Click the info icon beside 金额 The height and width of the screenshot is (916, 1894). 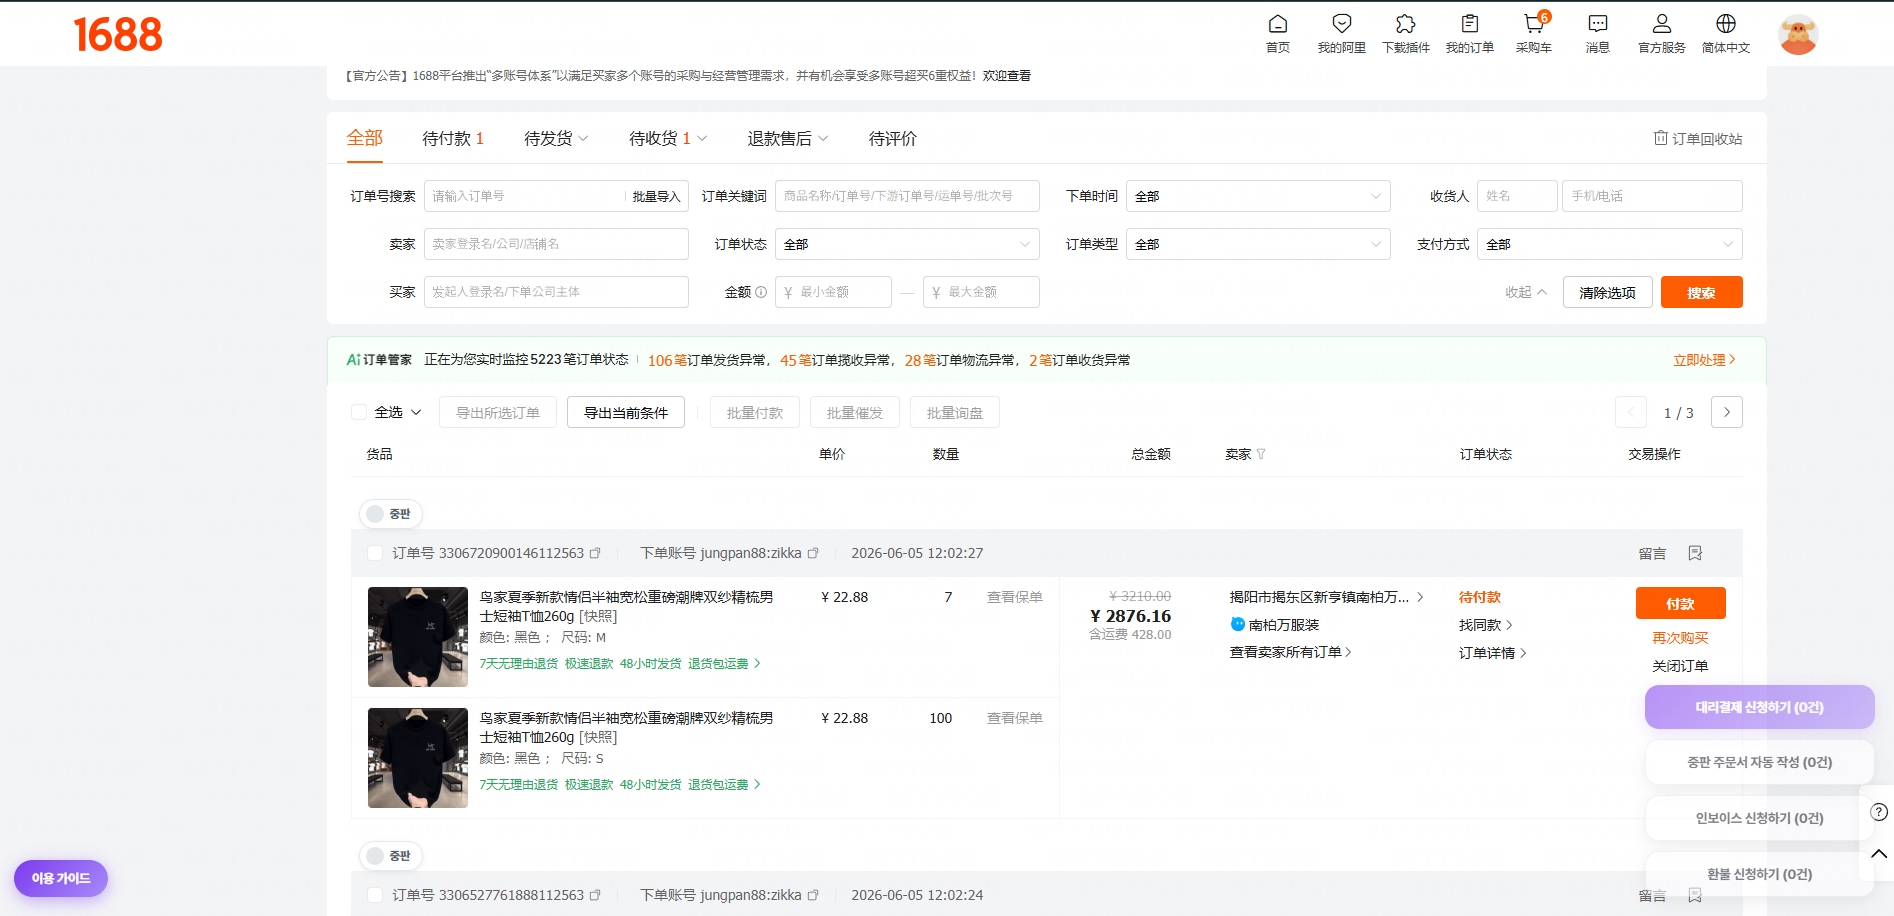pyautogui.click(x=761, y=292)
